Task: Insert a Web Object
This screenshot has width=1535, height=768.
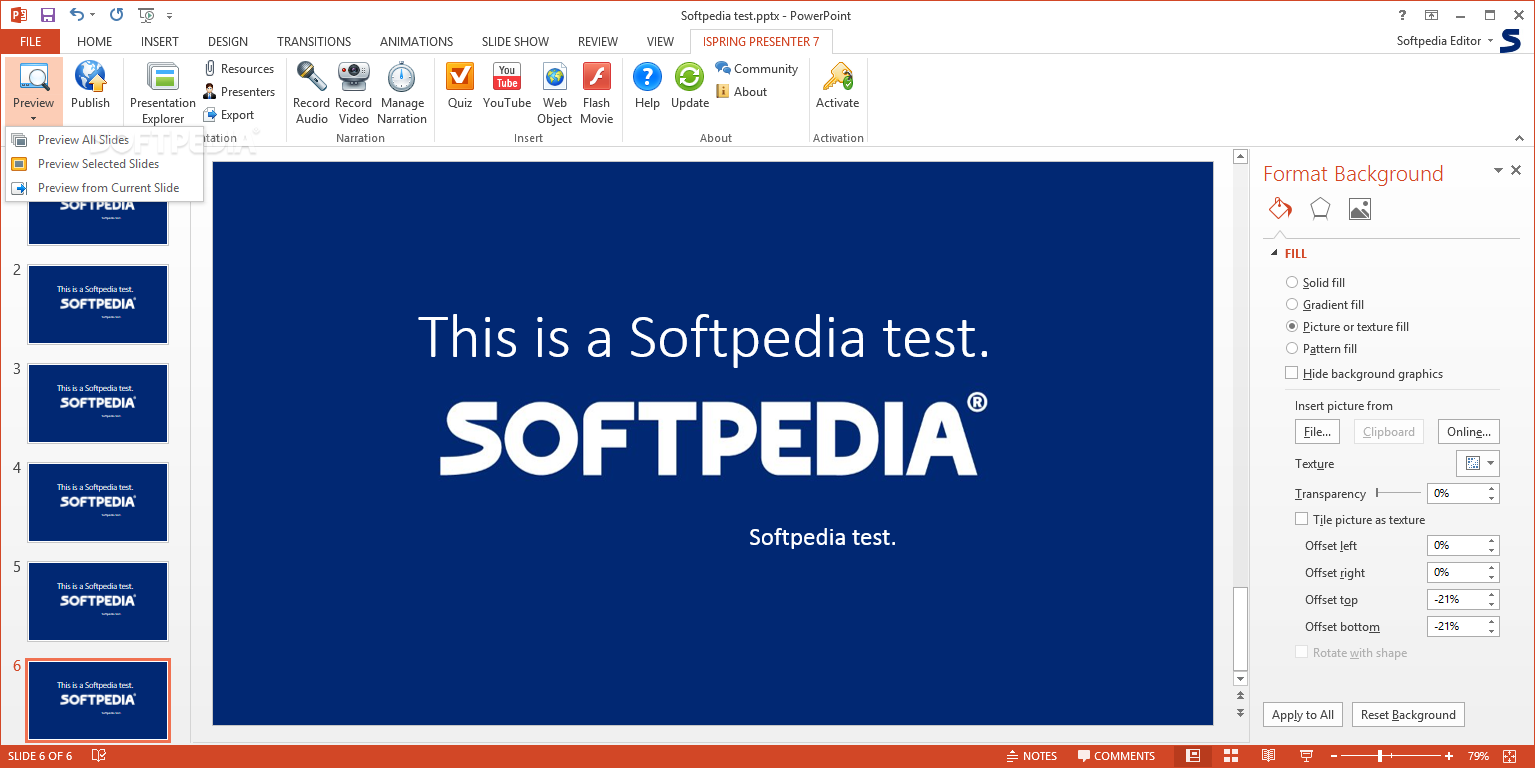Action: click(x=555, y=93)
